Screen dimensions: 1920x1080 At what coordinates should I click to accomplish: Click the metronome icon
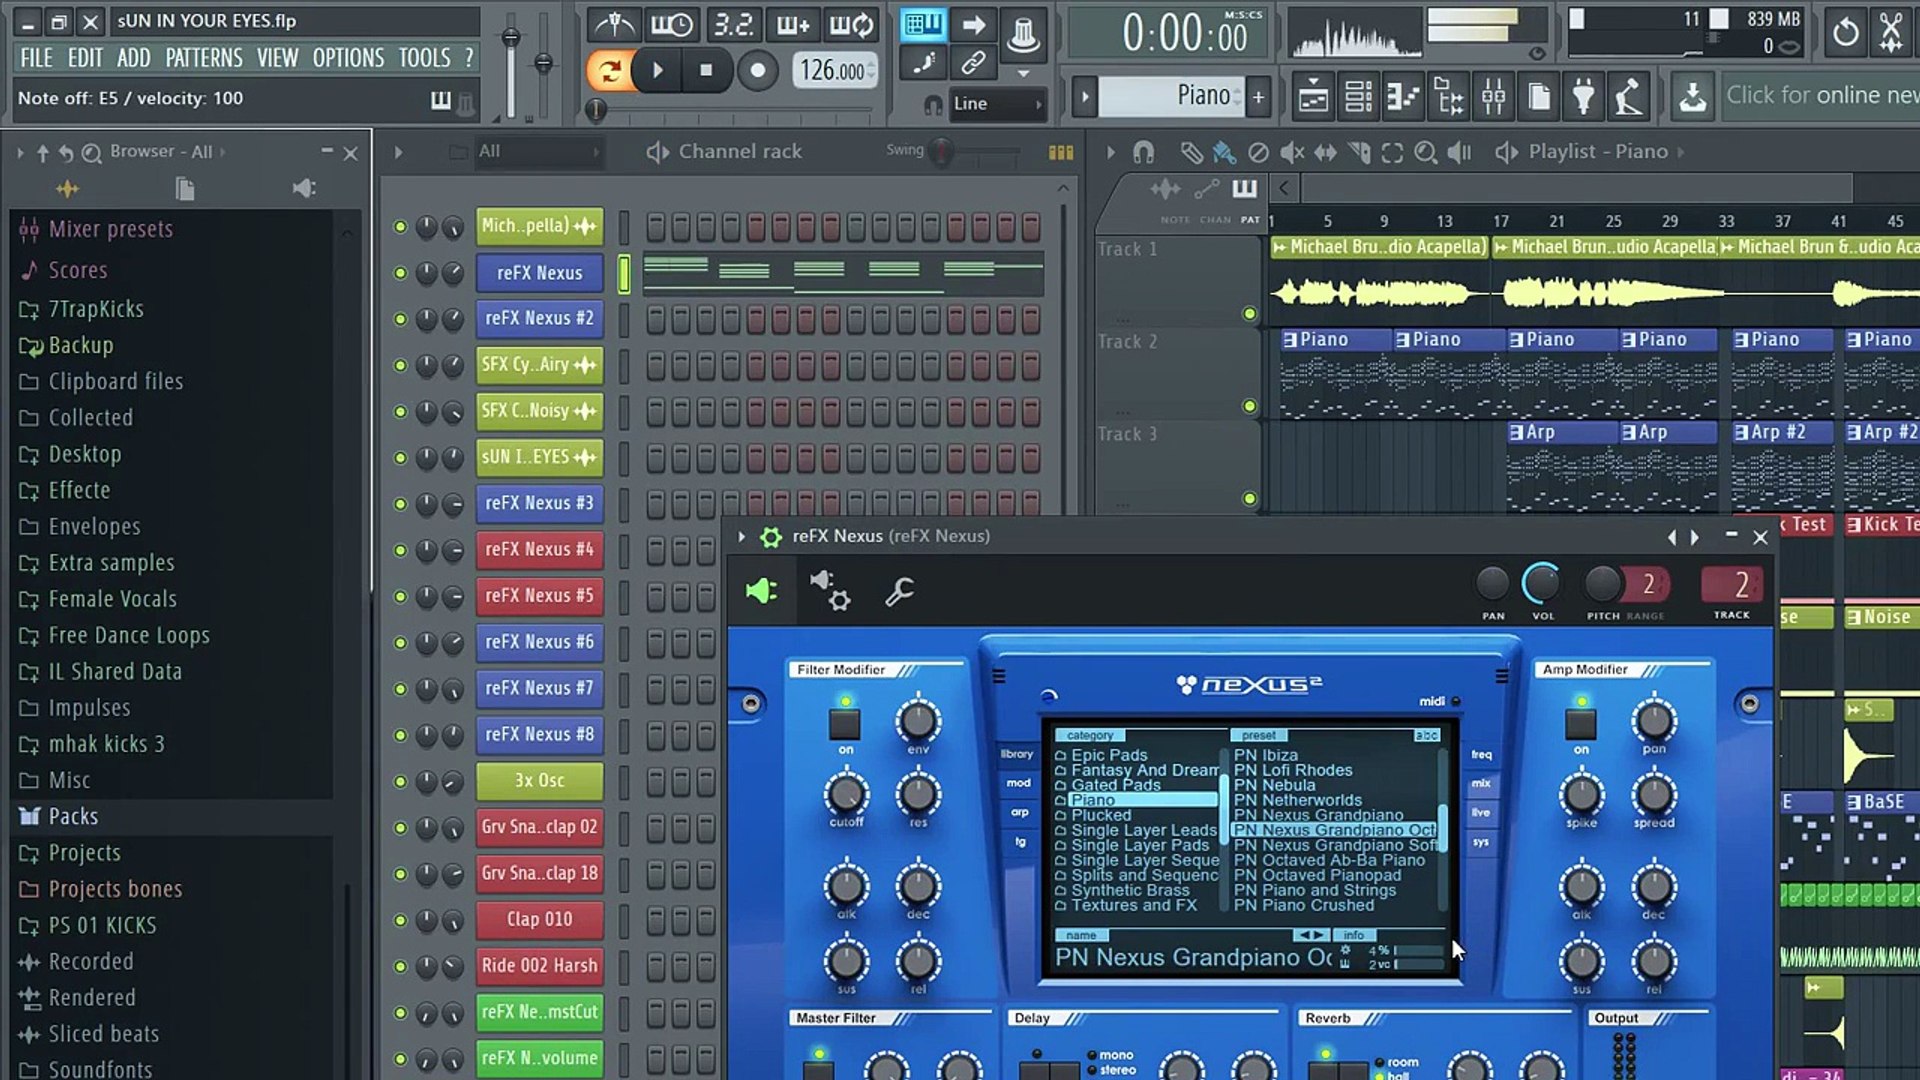click(x=616, y=24)
